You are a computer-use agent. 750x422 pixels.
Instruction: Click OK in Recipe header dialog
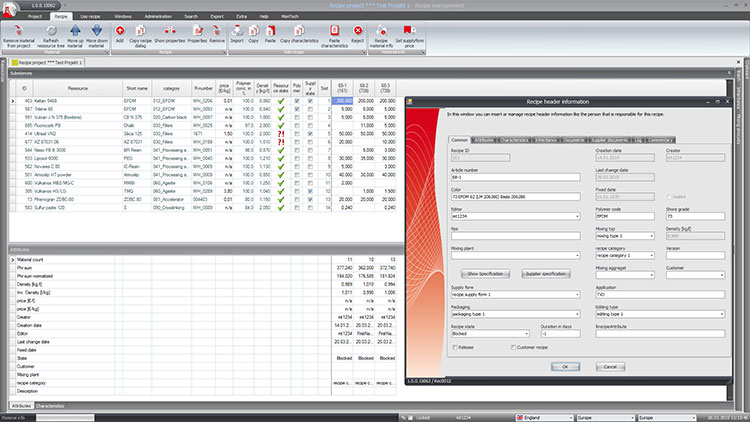(x=565, y=367)
